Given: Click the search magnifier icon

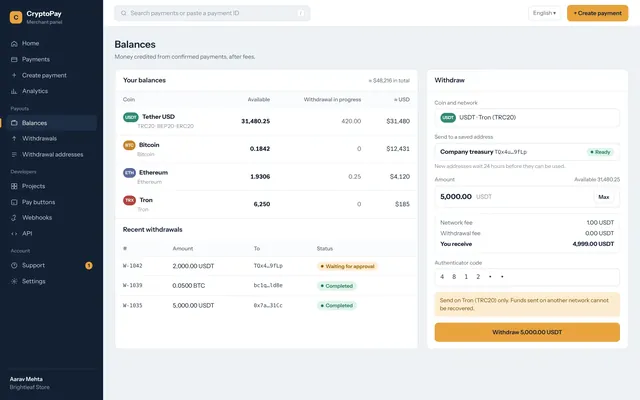Looking at the screenshot, I should click(x=123, y=13).
